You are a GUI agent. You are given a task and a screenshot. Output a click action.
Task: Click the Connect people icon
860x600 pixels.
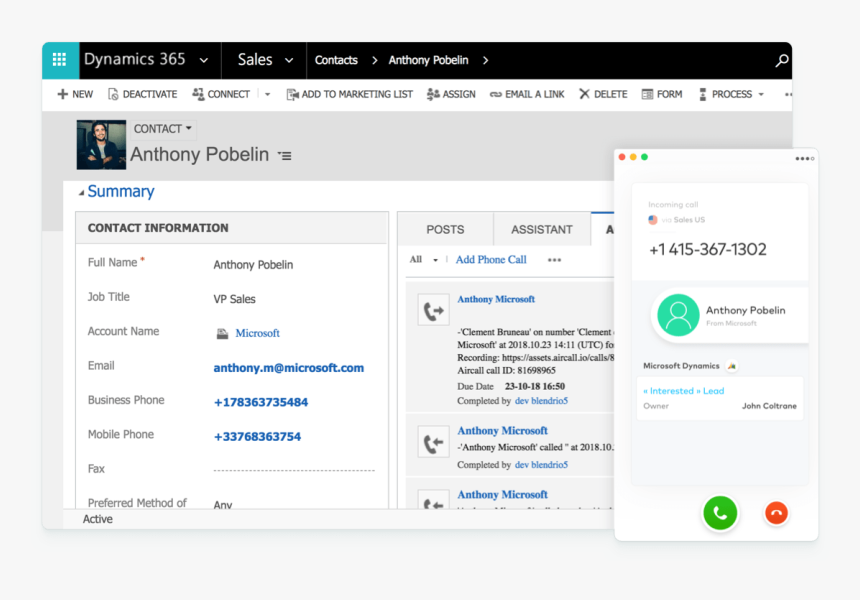coord(198,94)
